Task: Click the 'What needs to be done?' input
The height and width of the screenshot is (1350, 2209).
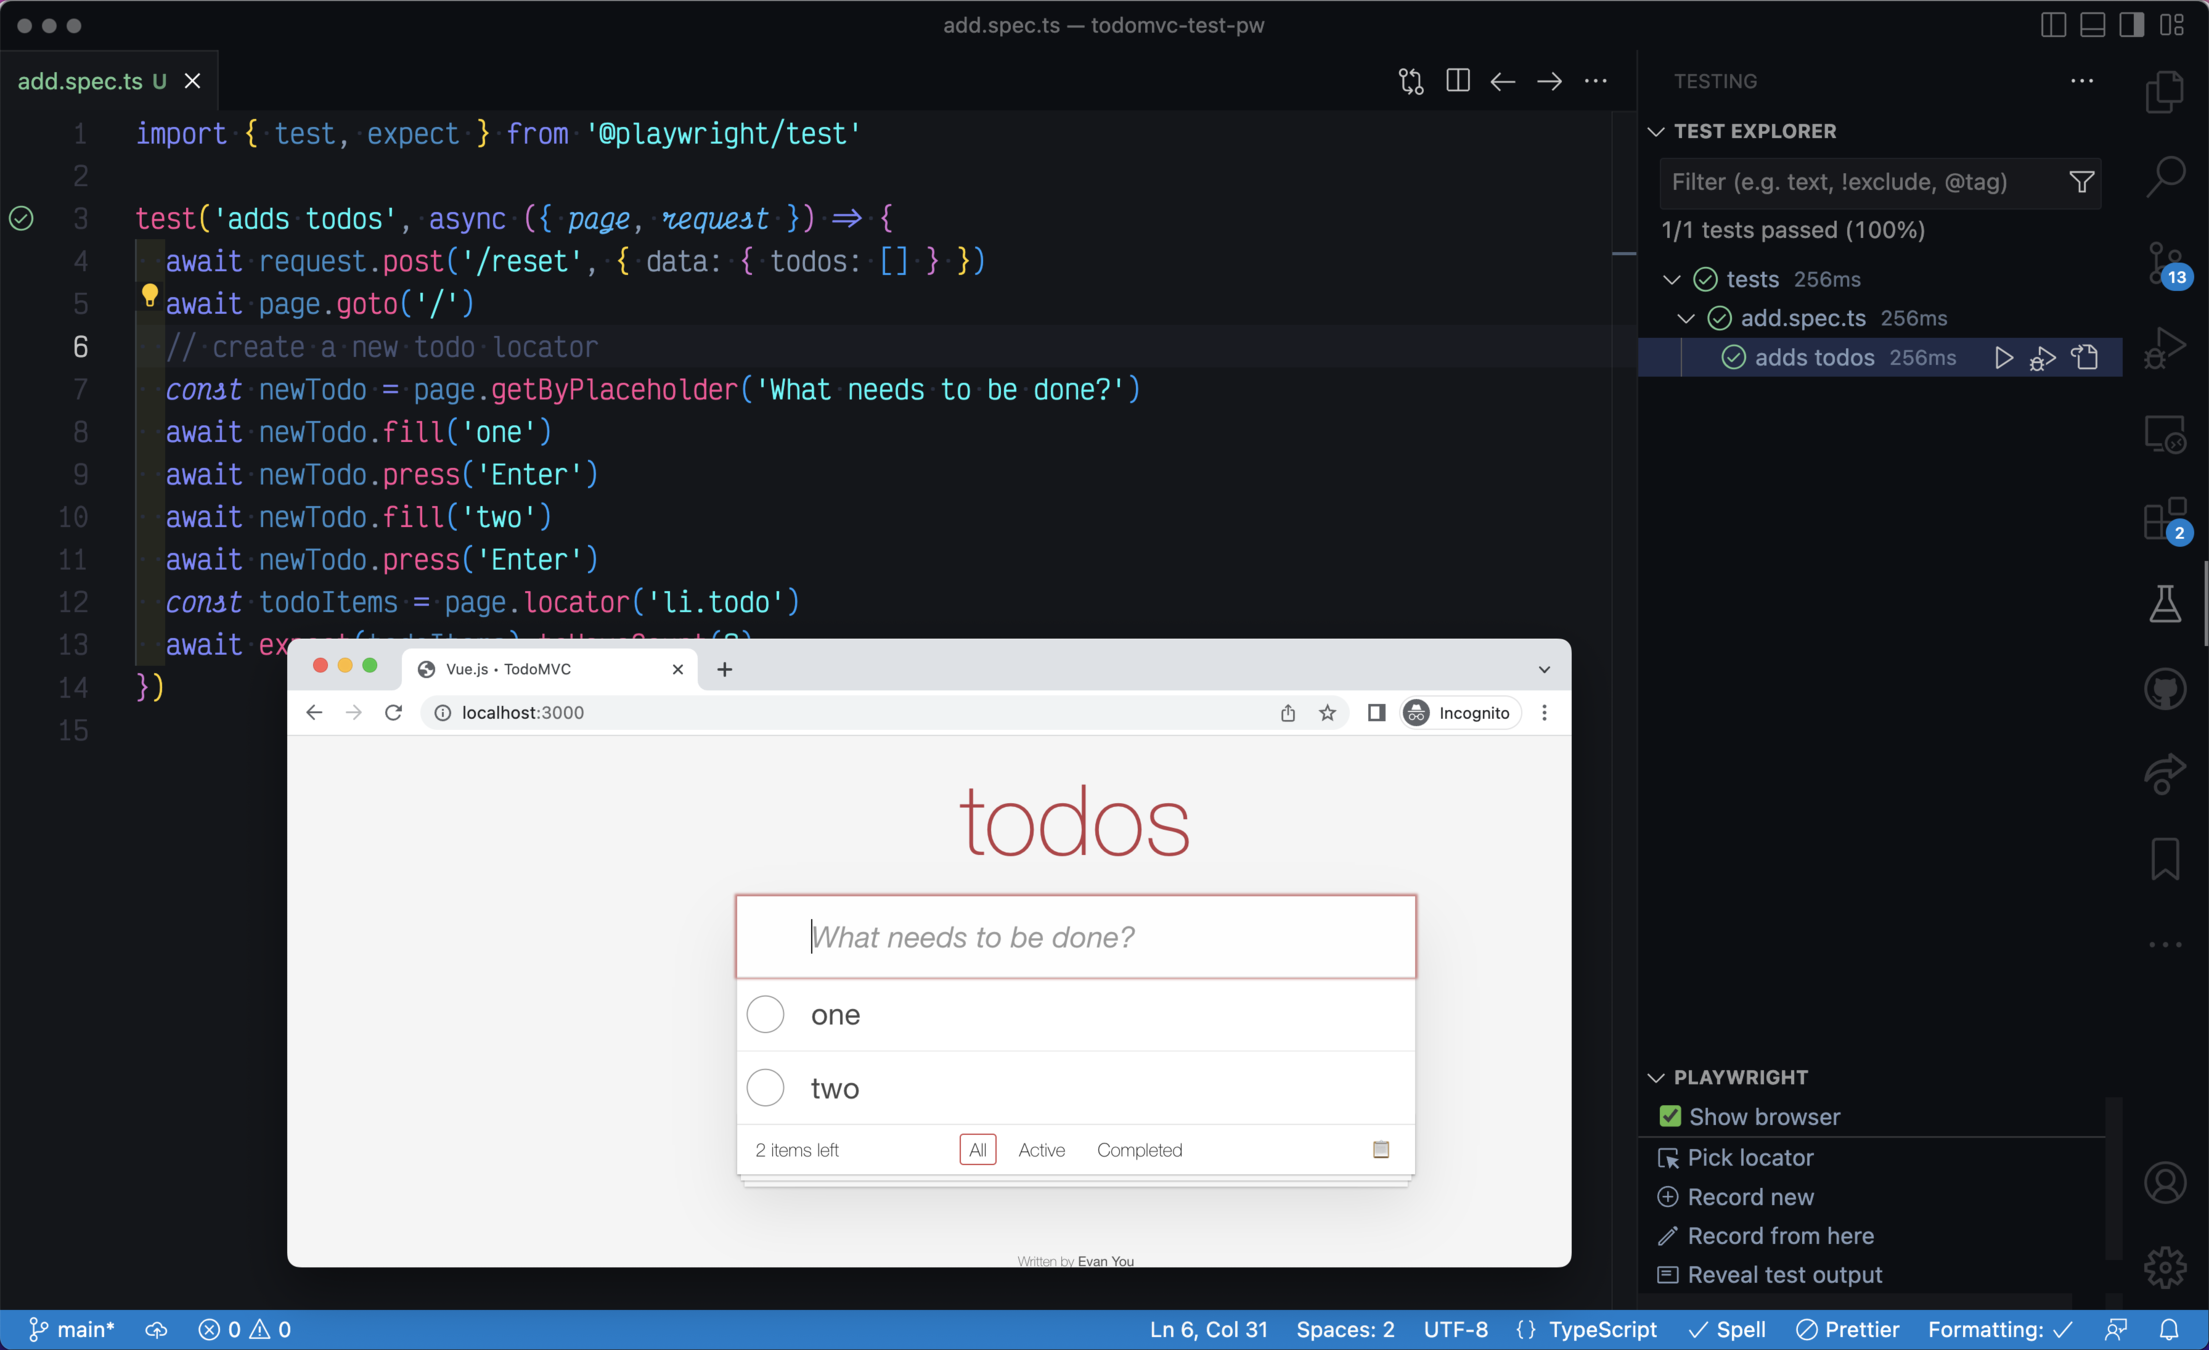Action: (1075, 937)
